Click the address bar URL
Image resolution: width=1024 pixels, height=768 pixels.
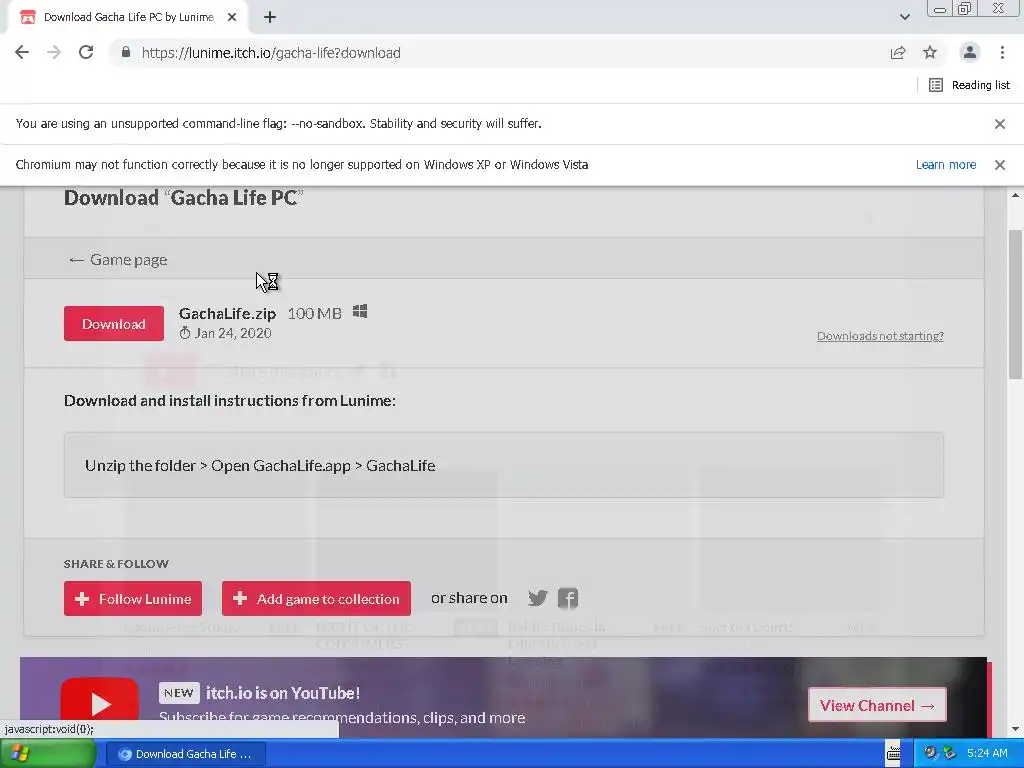pyautogui.click(x=271, y=53)
